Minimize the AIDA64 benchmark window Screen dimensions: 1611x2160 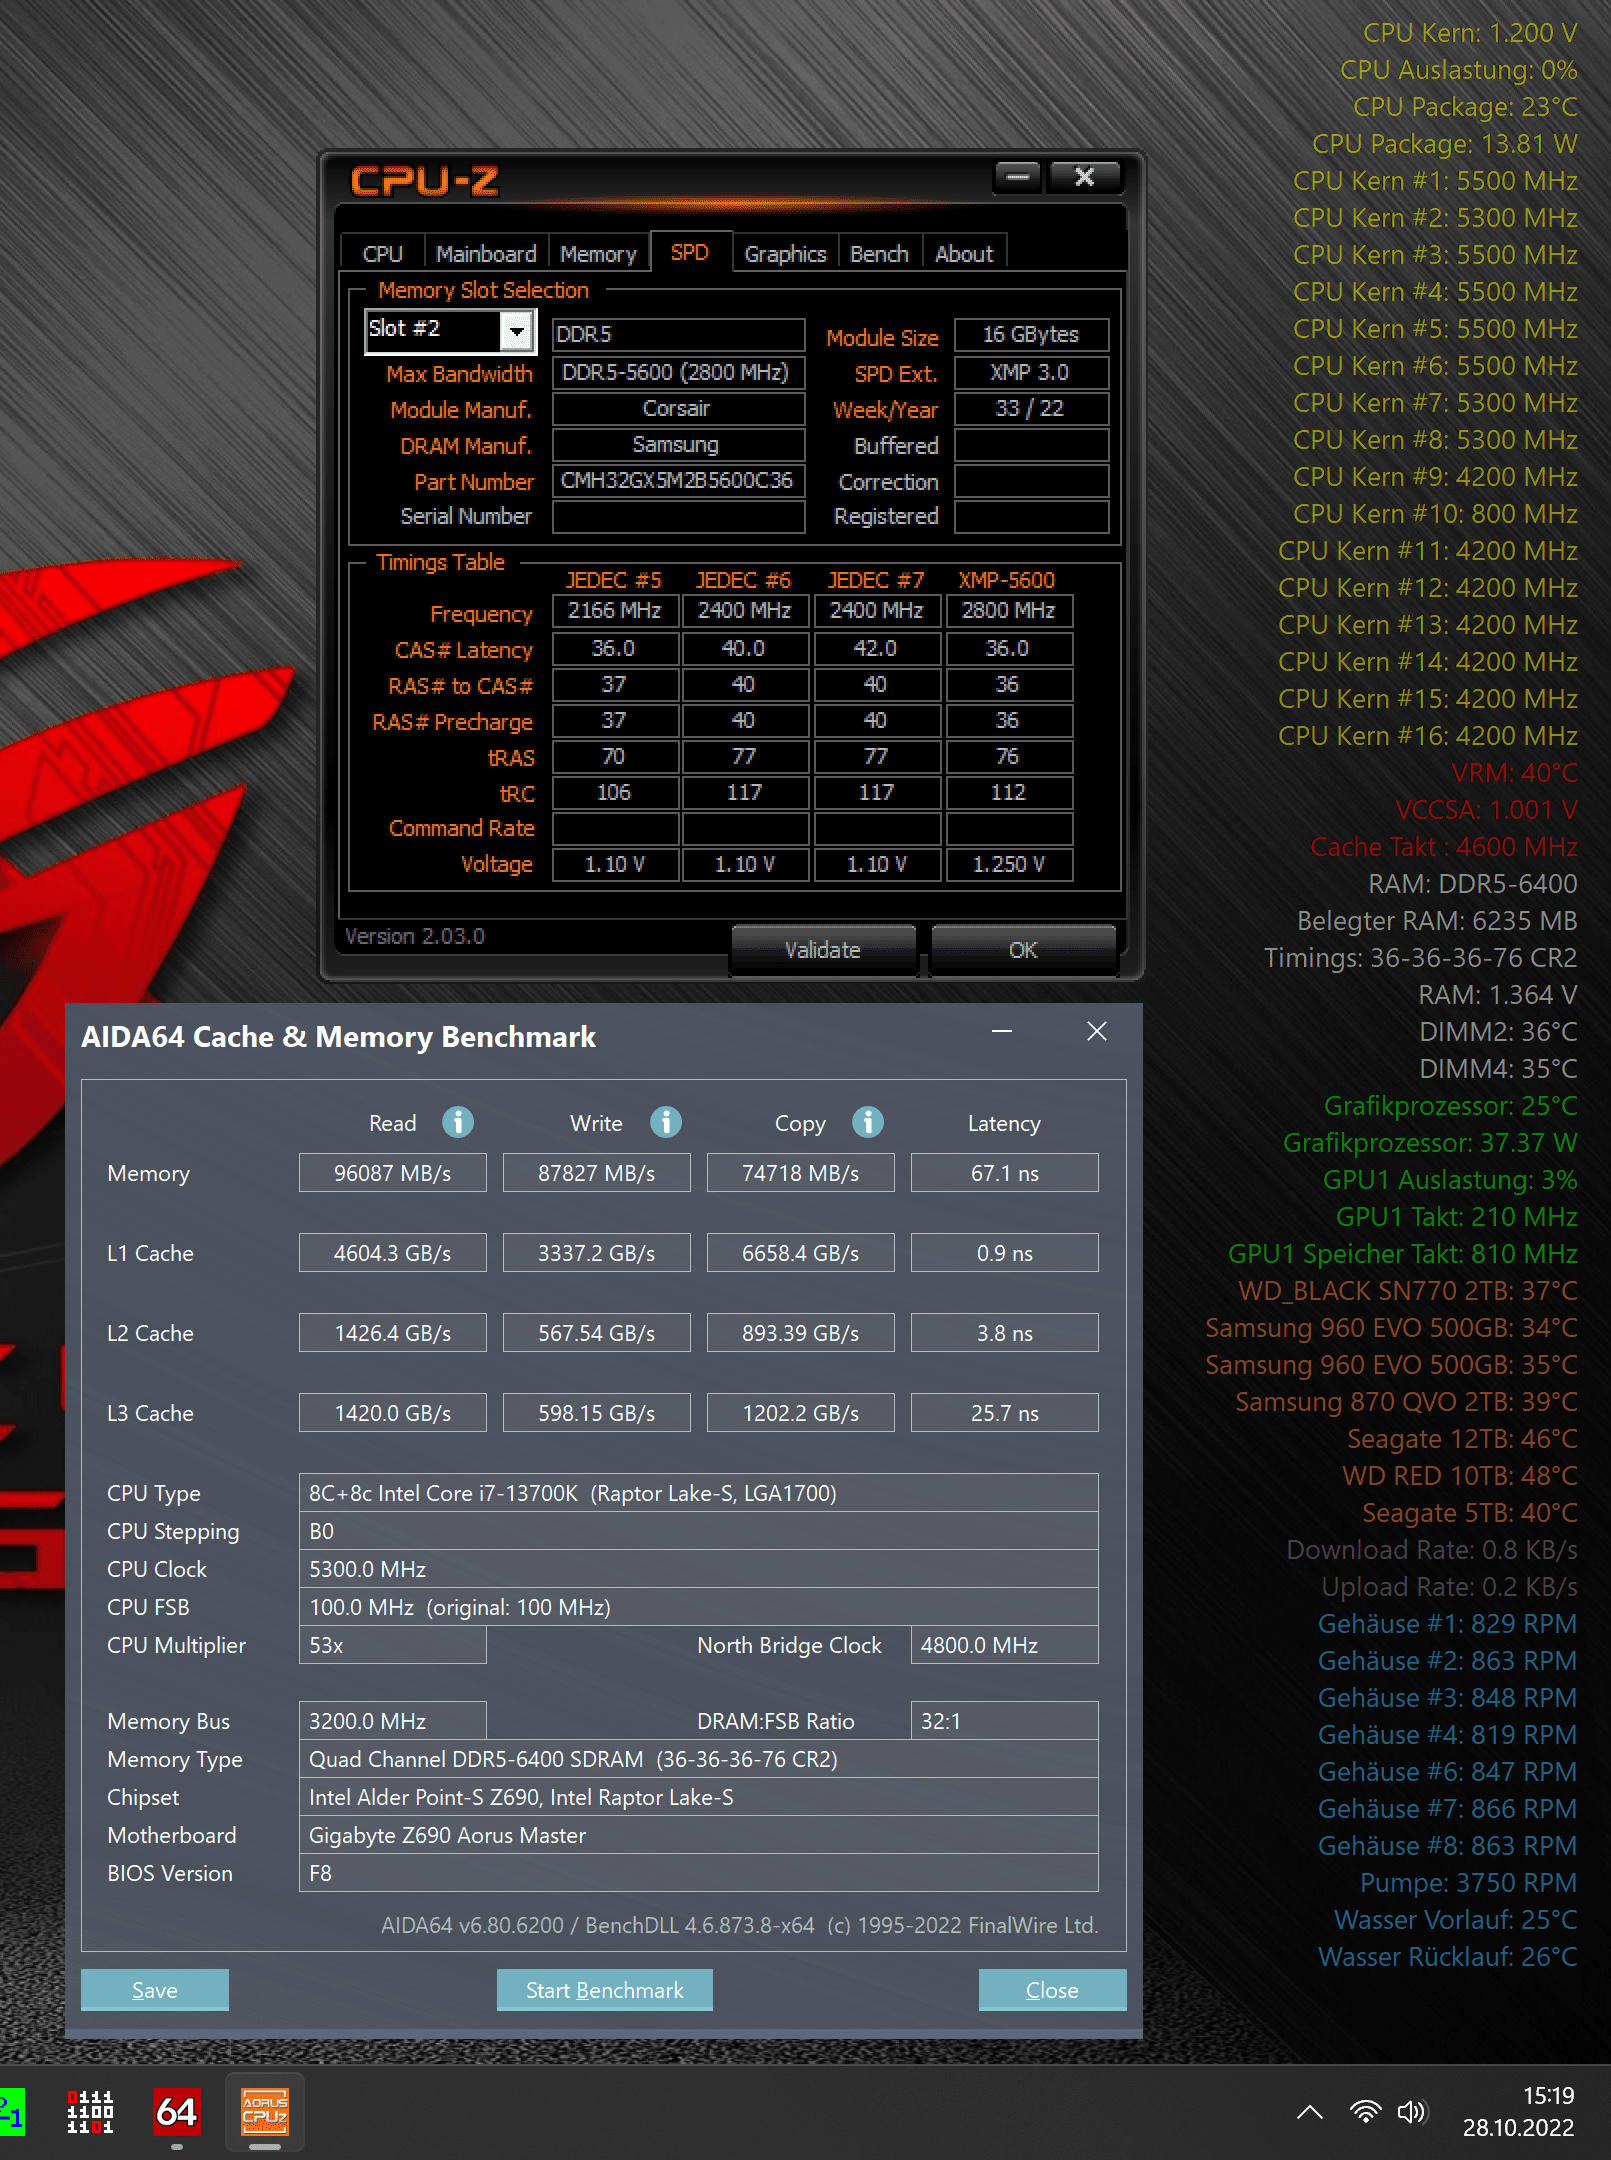1002,1031
